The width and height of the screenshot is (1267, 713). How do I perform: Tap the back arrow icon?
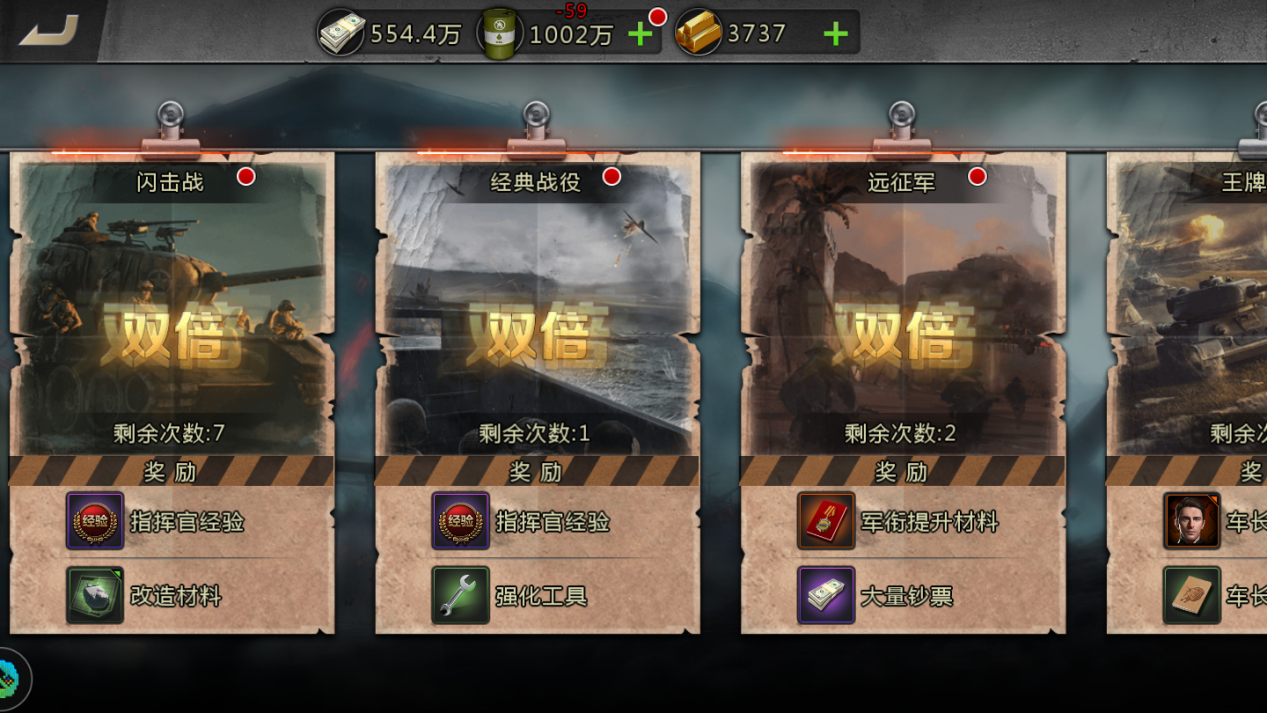point(49,30)
